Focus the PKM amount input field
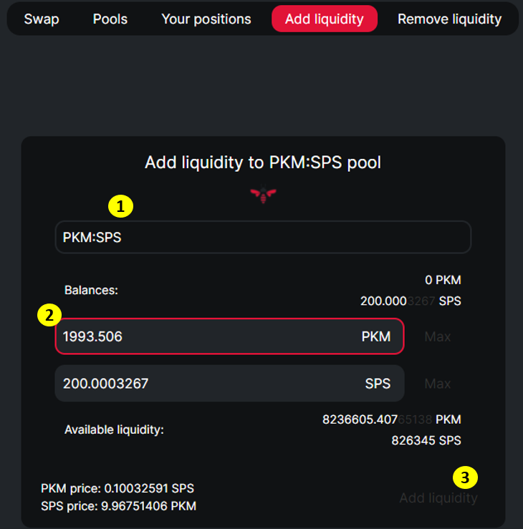Viewport: 523px width, 529px height. click(x=229, y=336)
